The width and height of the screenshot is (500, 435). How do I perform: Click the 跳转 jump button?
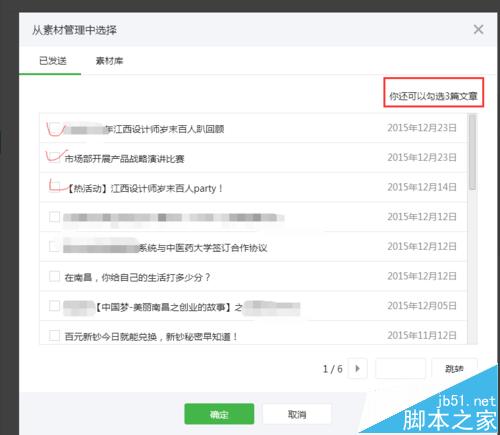point(454,368)
